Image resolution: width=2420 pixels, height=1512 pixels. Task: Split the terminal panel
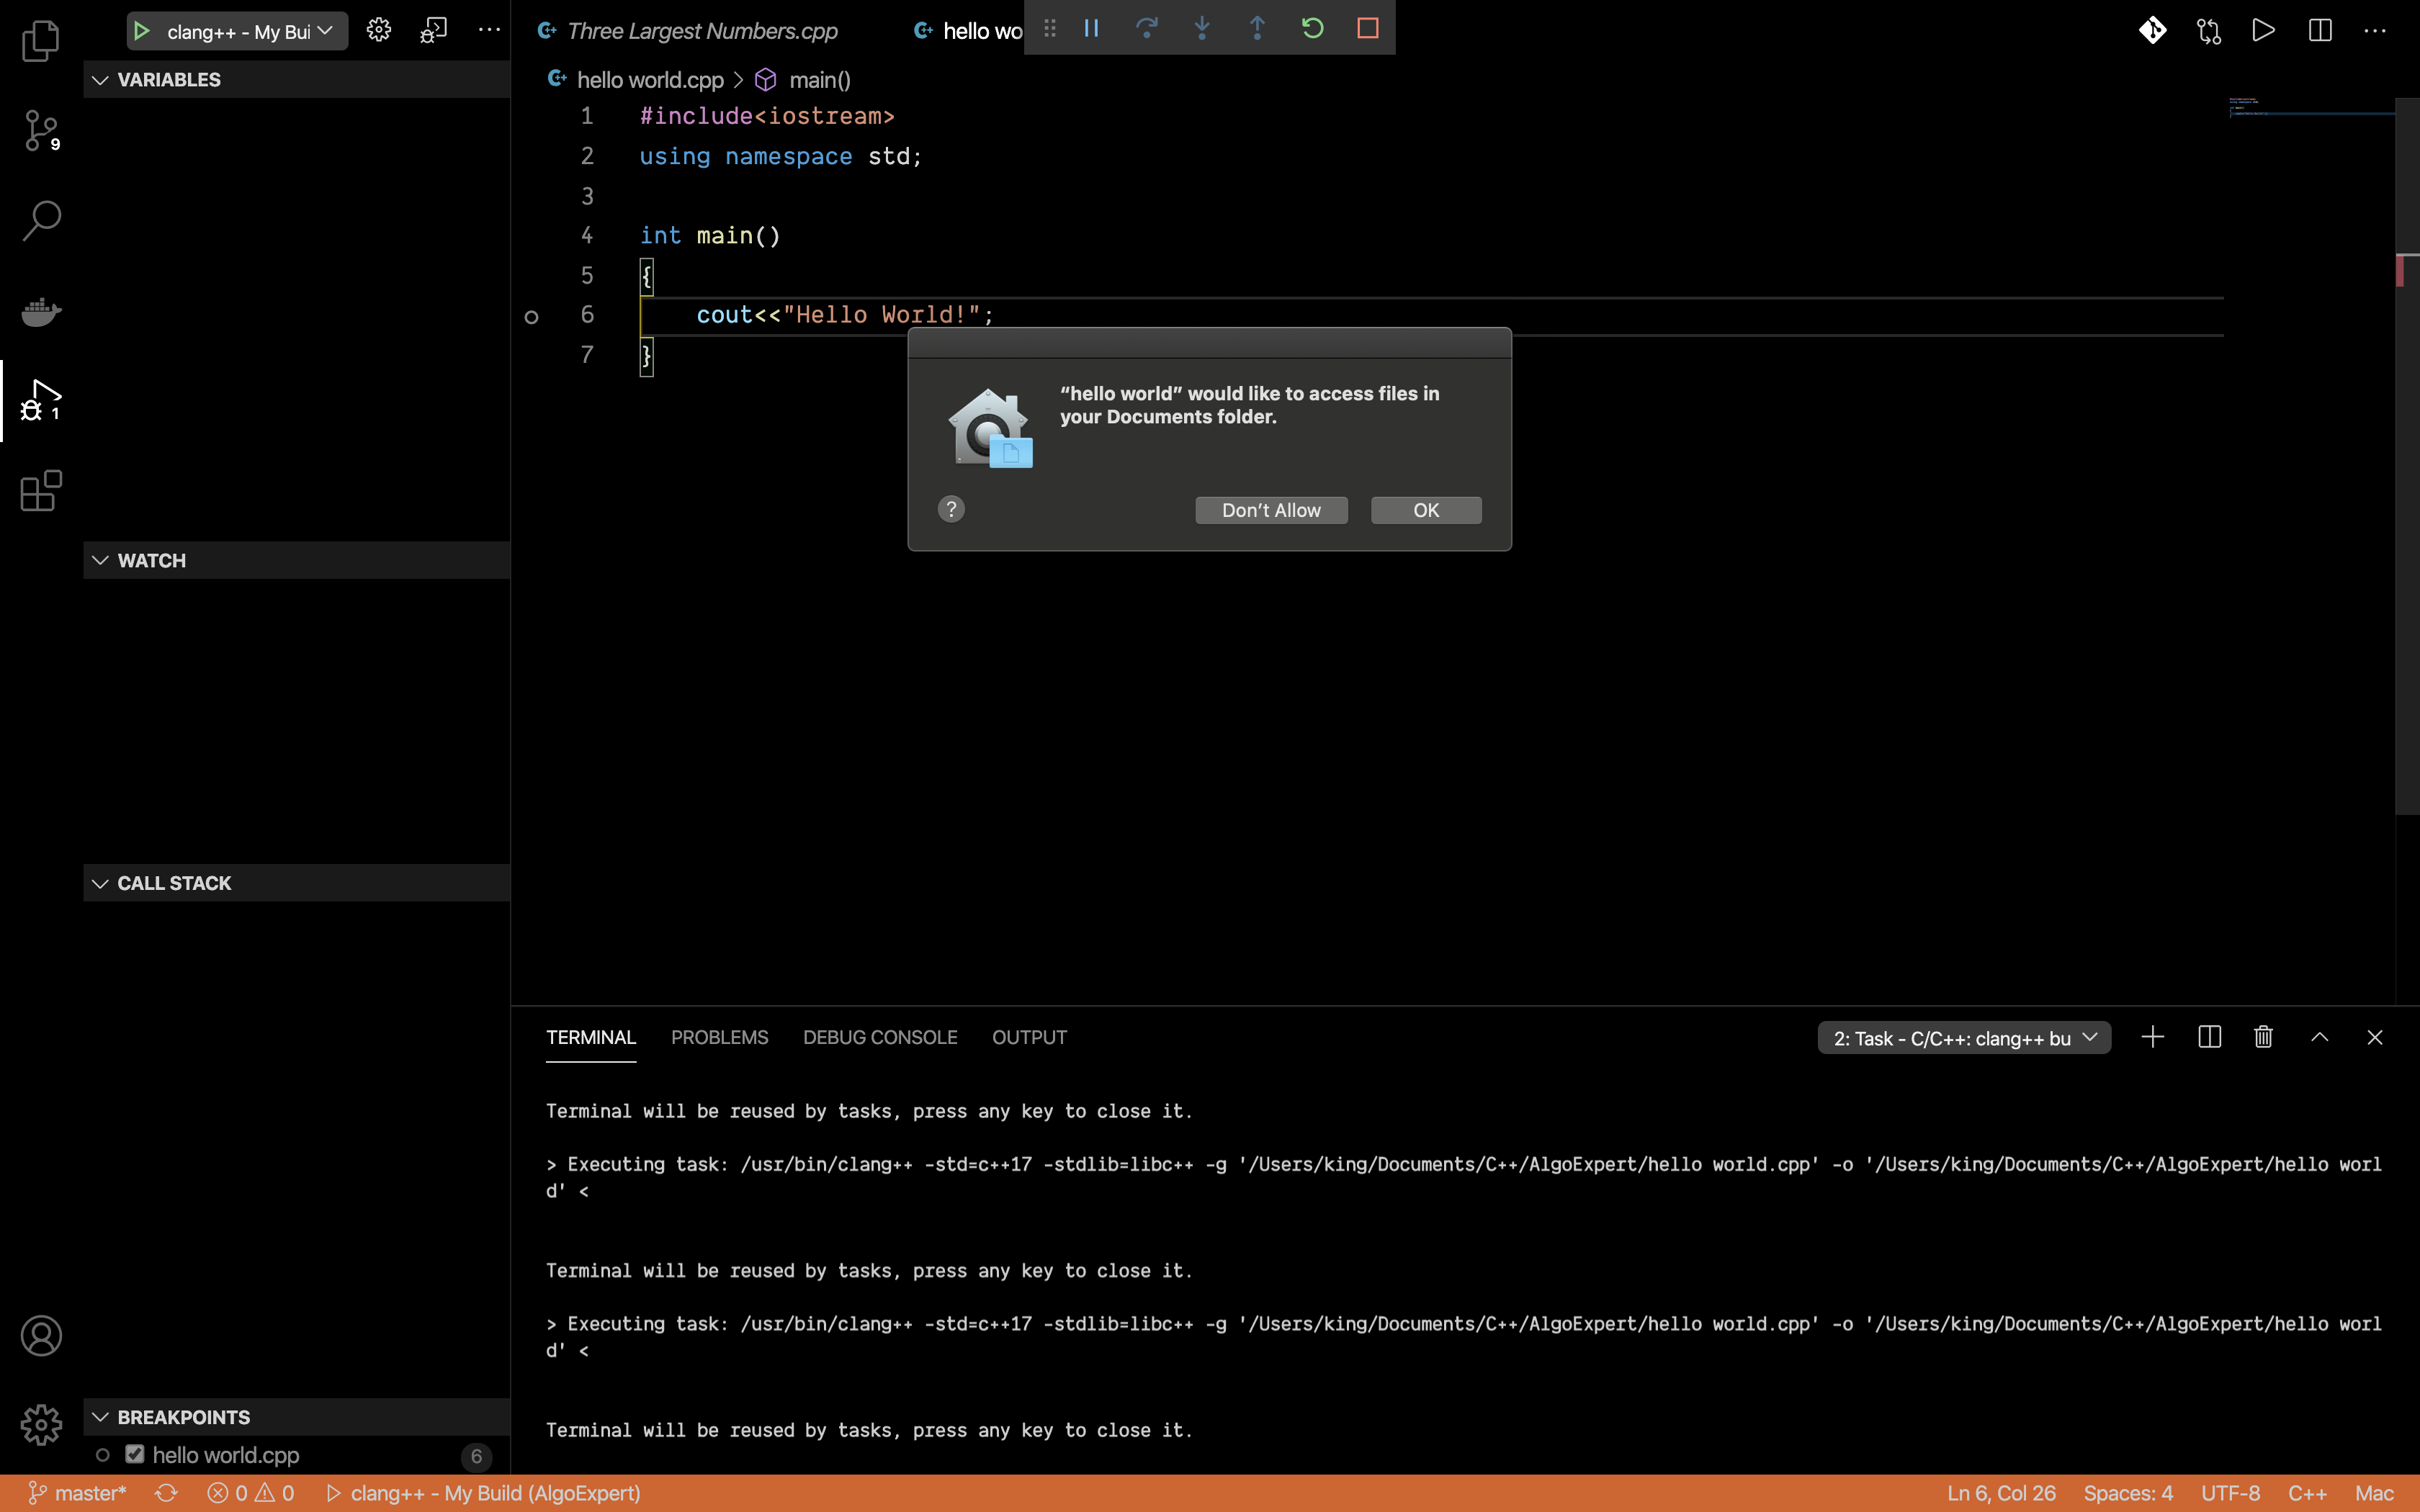pyautogui.click(x=2209, y=1037)
